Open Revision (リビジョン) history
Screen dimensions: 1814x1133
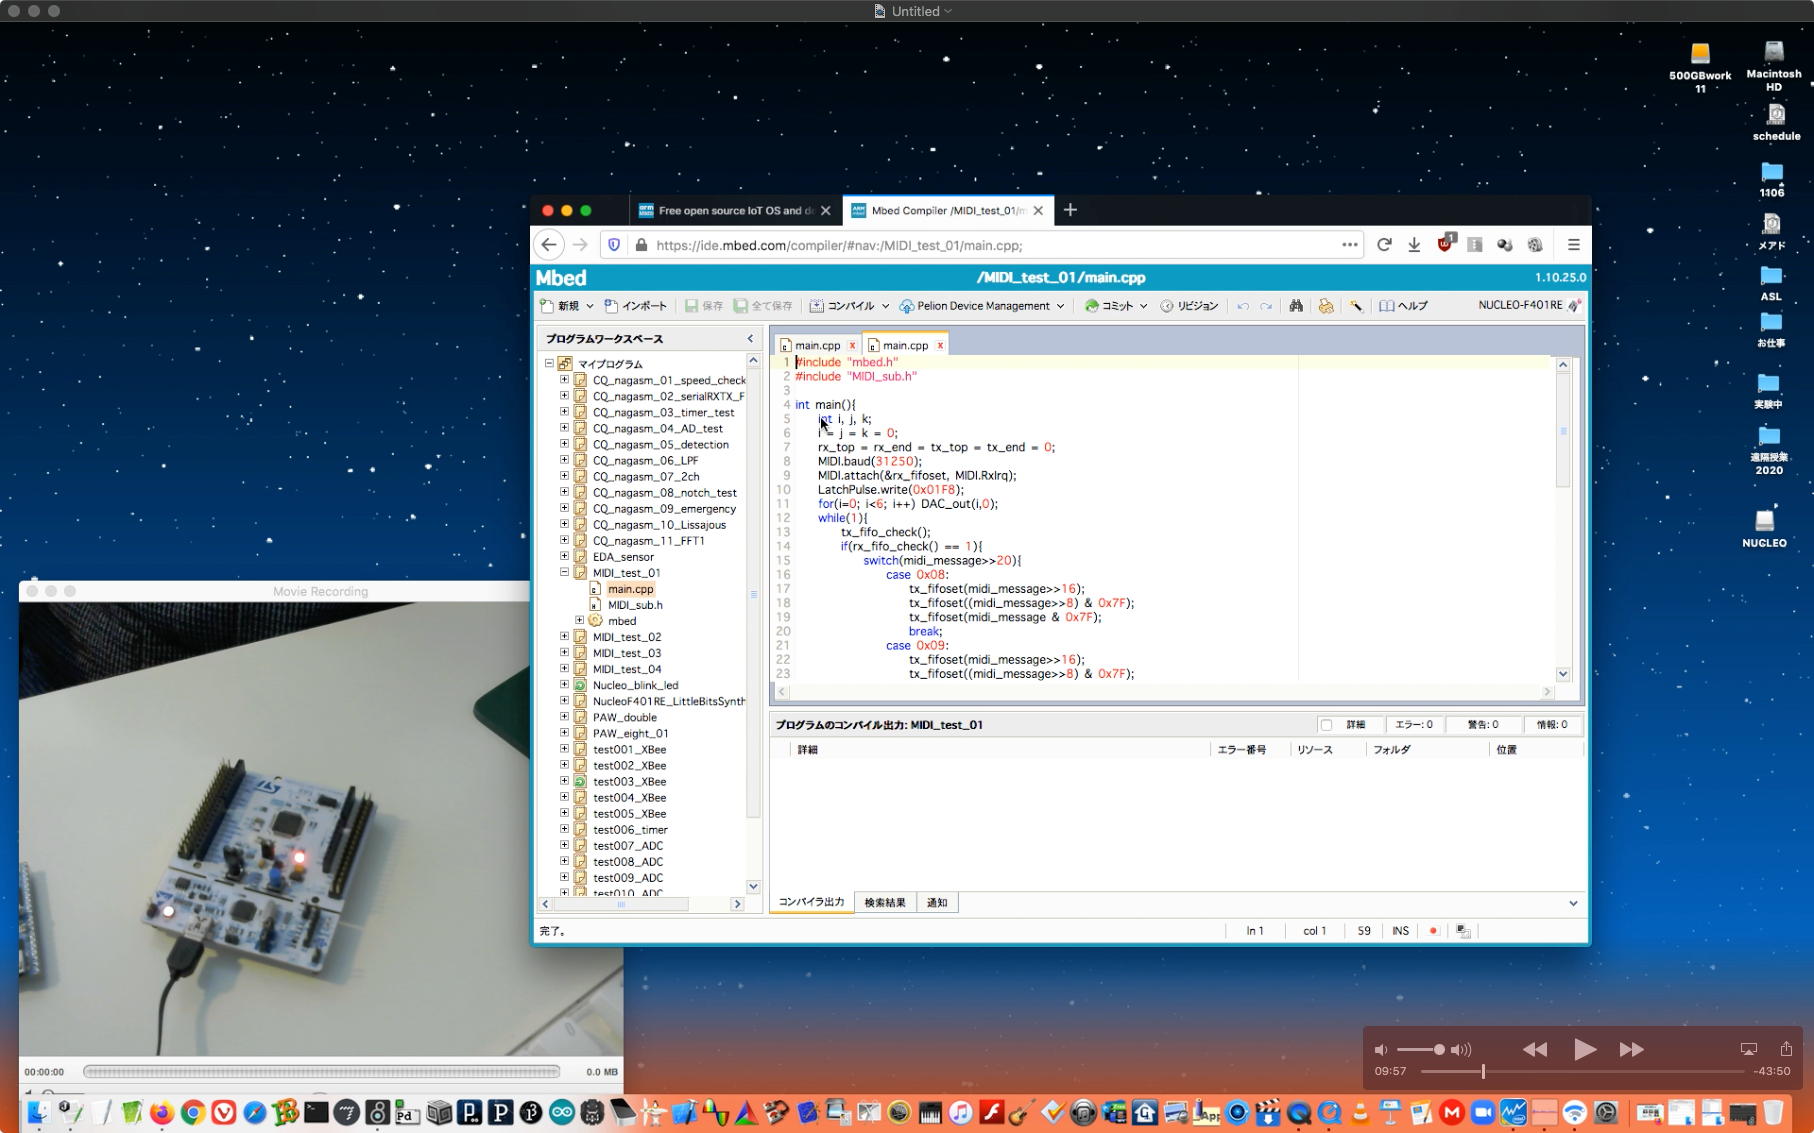coord(1189,306)
